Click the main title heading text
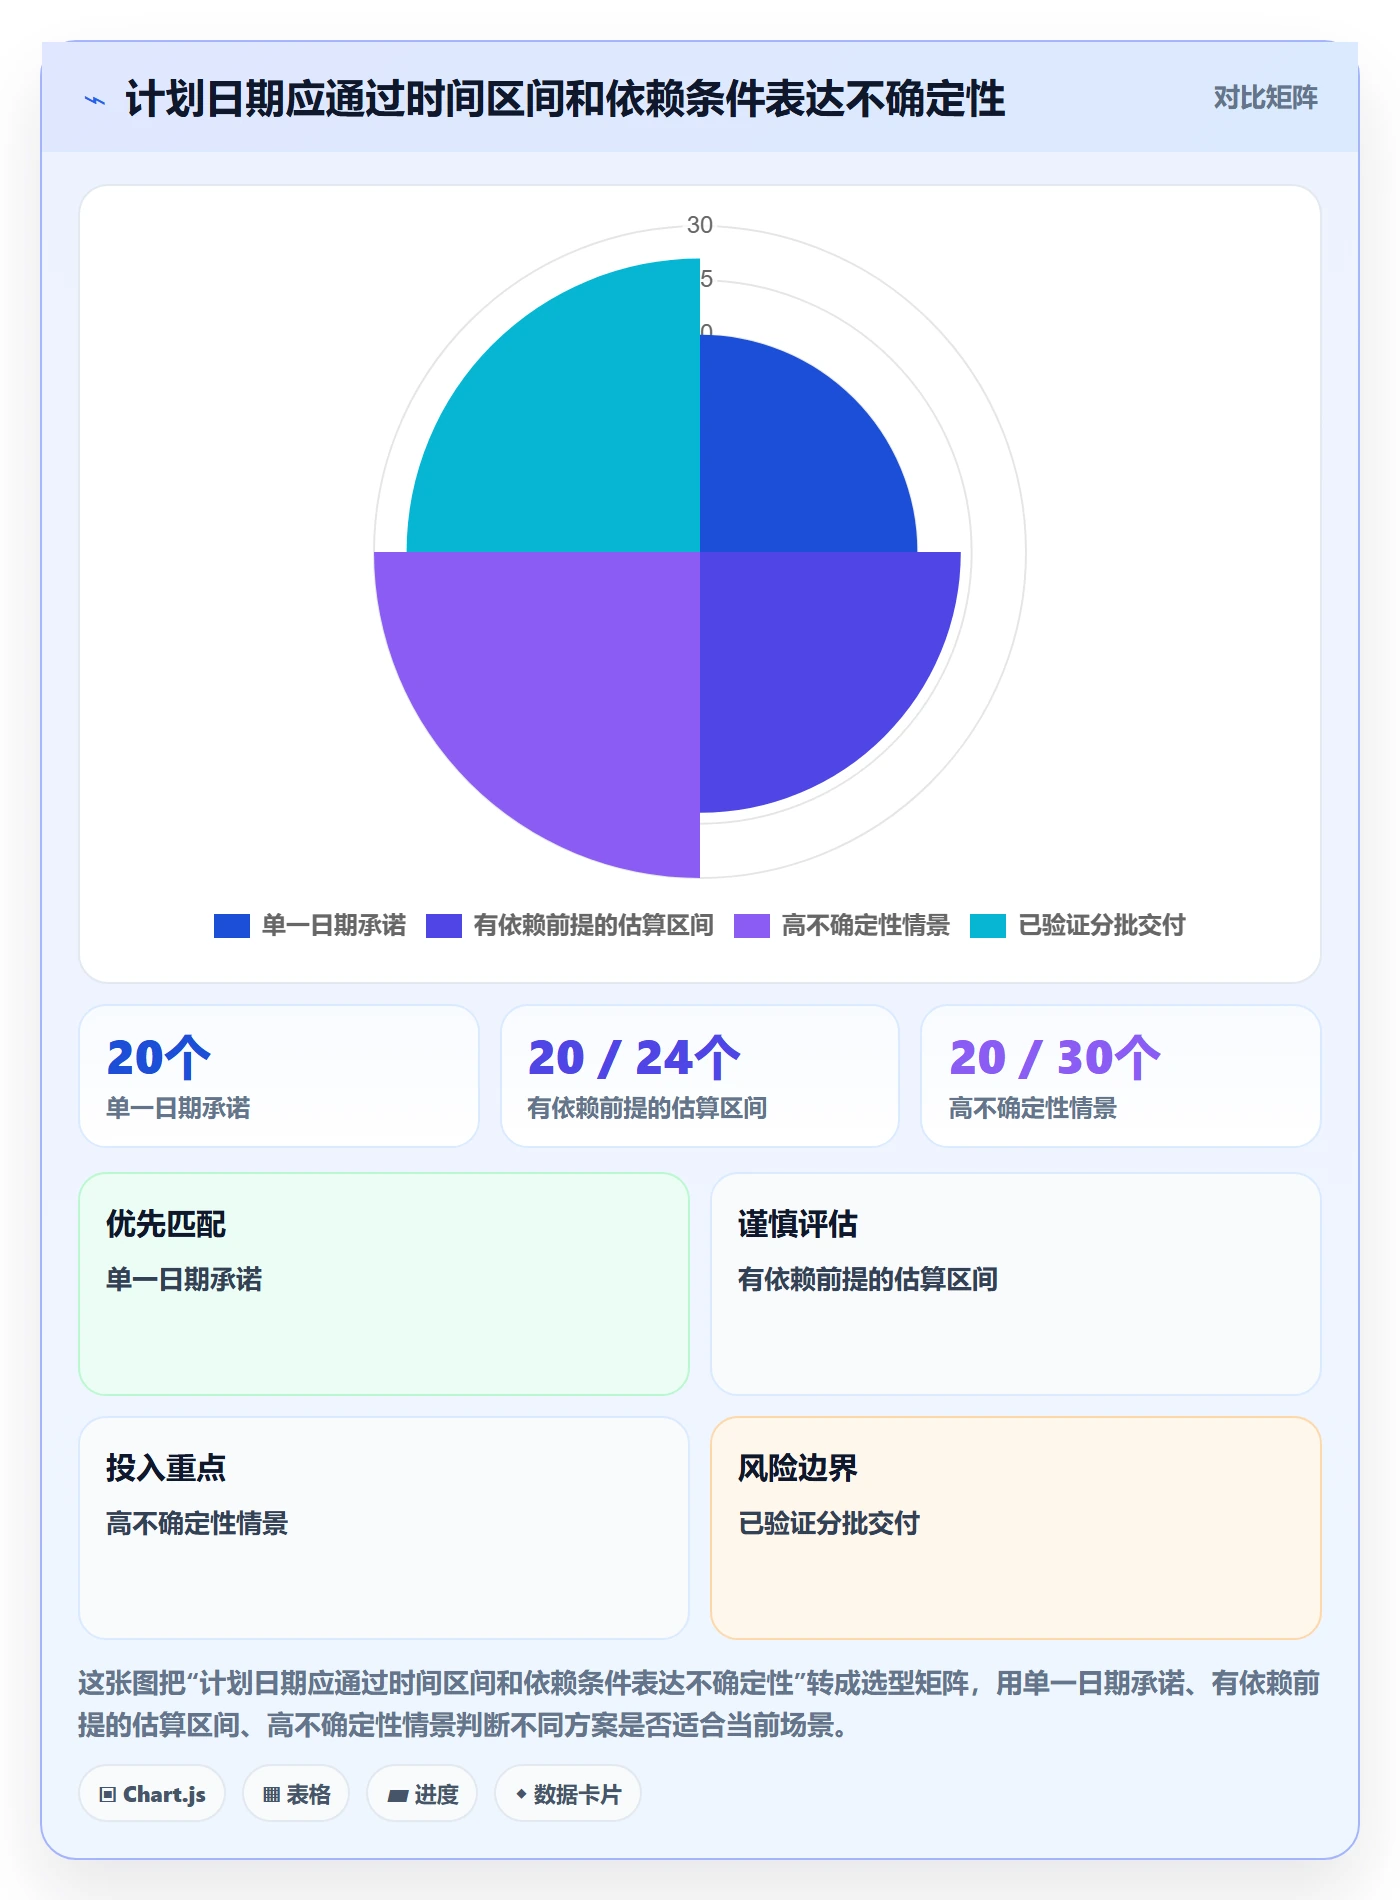 point(565,99)
